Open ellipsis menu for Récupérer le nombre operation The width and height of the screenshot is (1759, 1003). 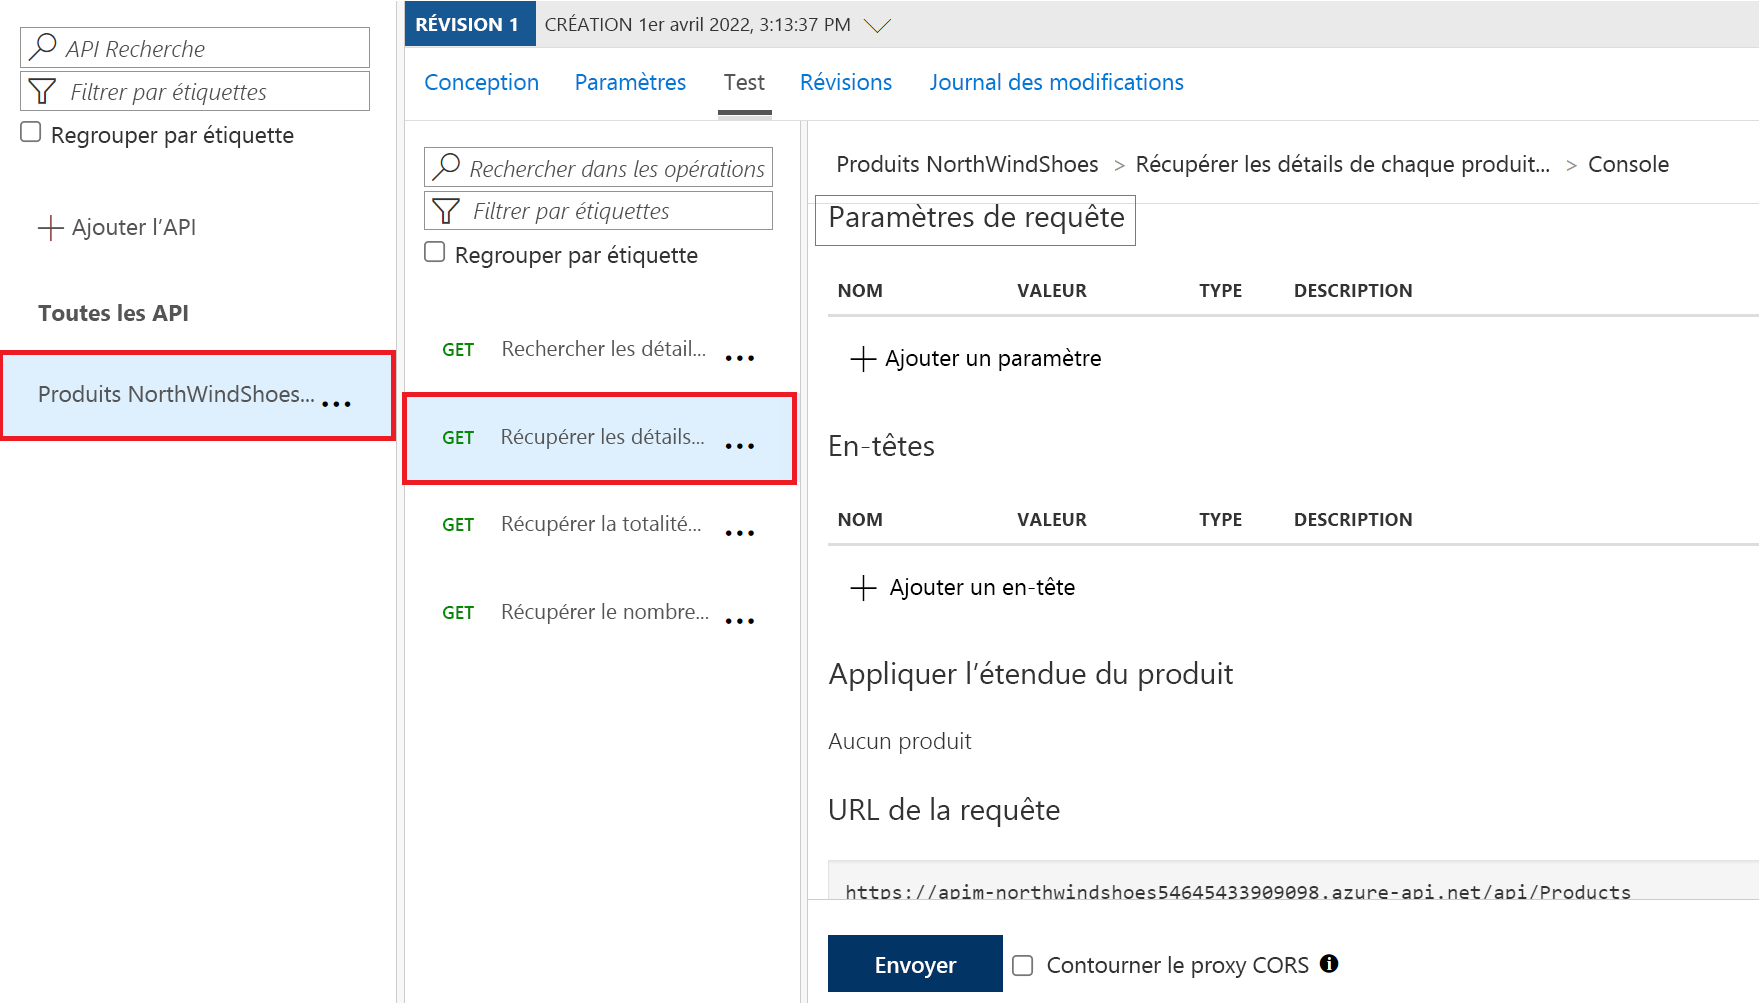[740, 621]
